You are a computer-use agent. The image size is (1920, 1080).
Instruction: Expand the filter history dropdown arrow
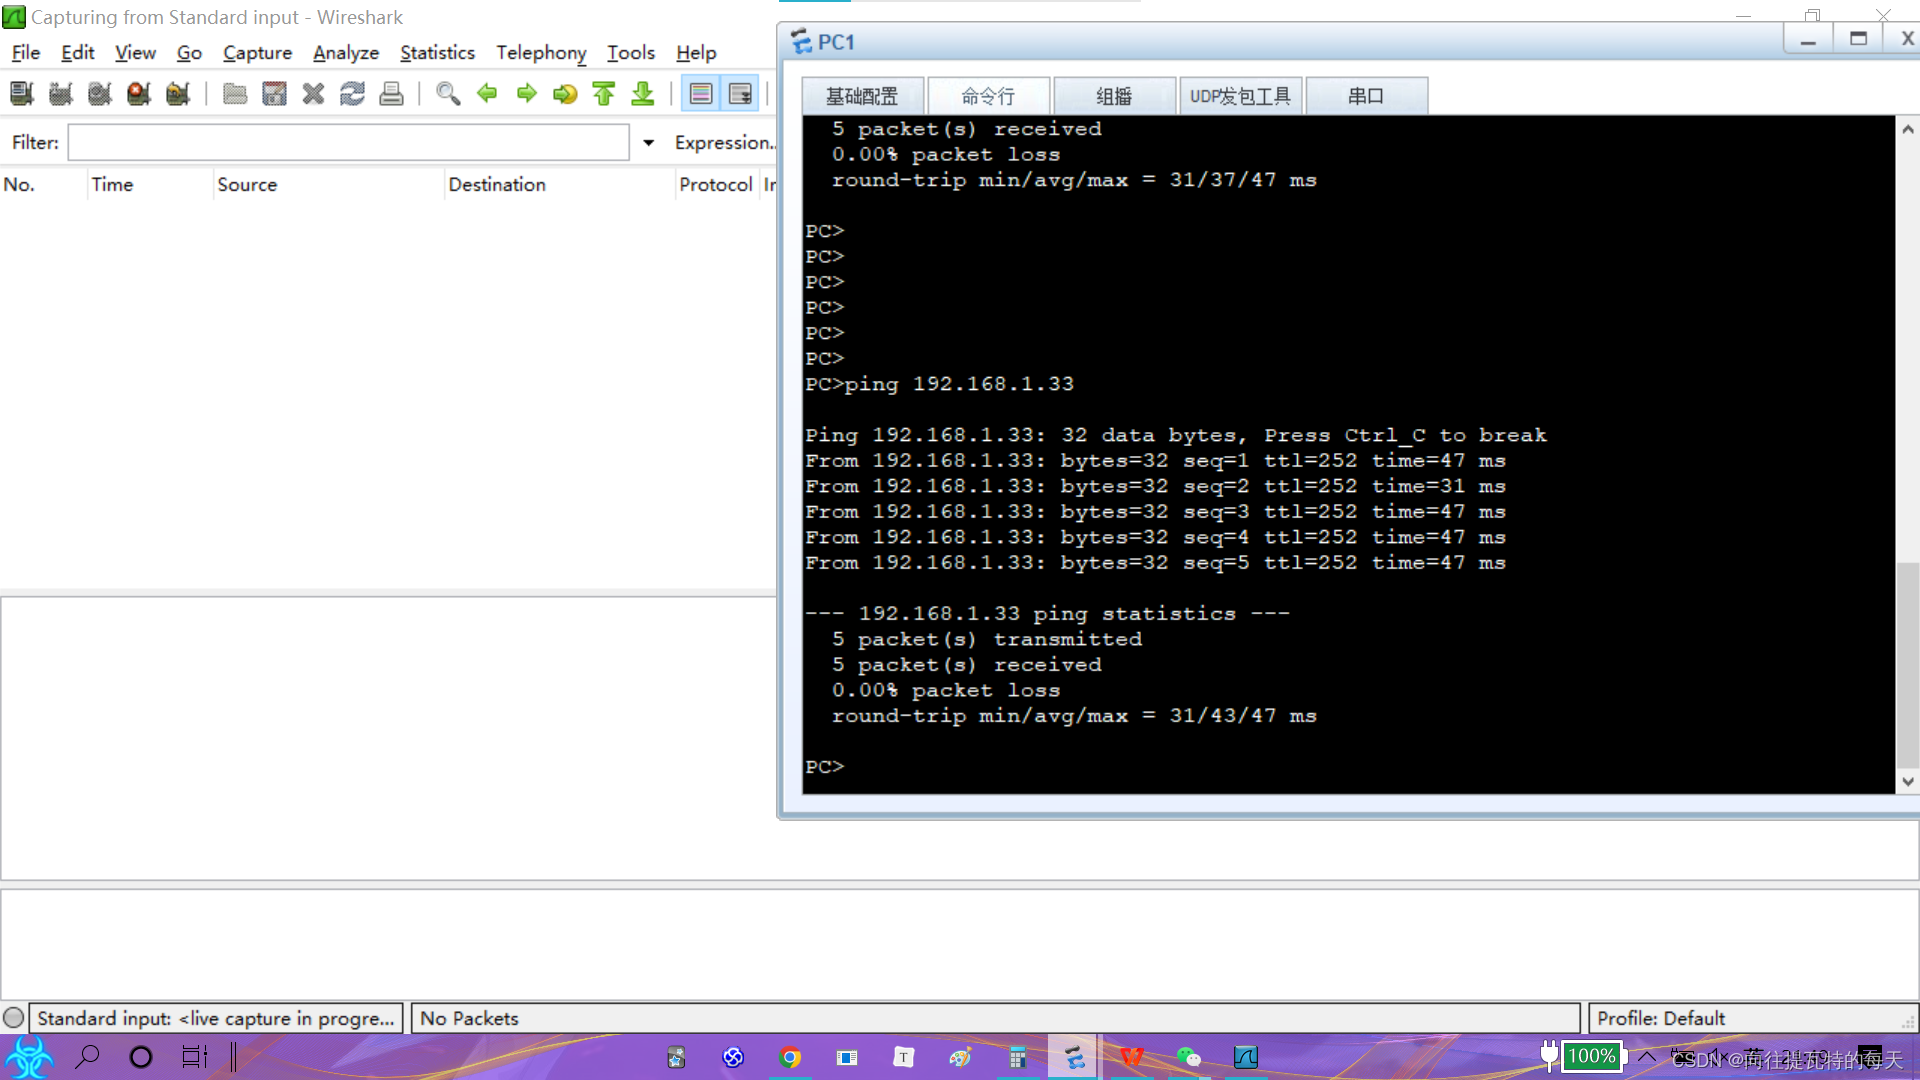649,143
